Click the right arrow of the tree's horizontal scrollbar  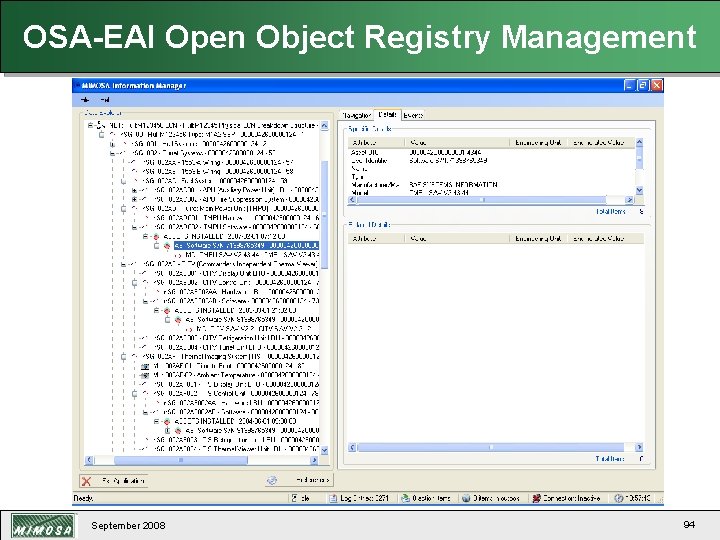click(x=314, y=460)
